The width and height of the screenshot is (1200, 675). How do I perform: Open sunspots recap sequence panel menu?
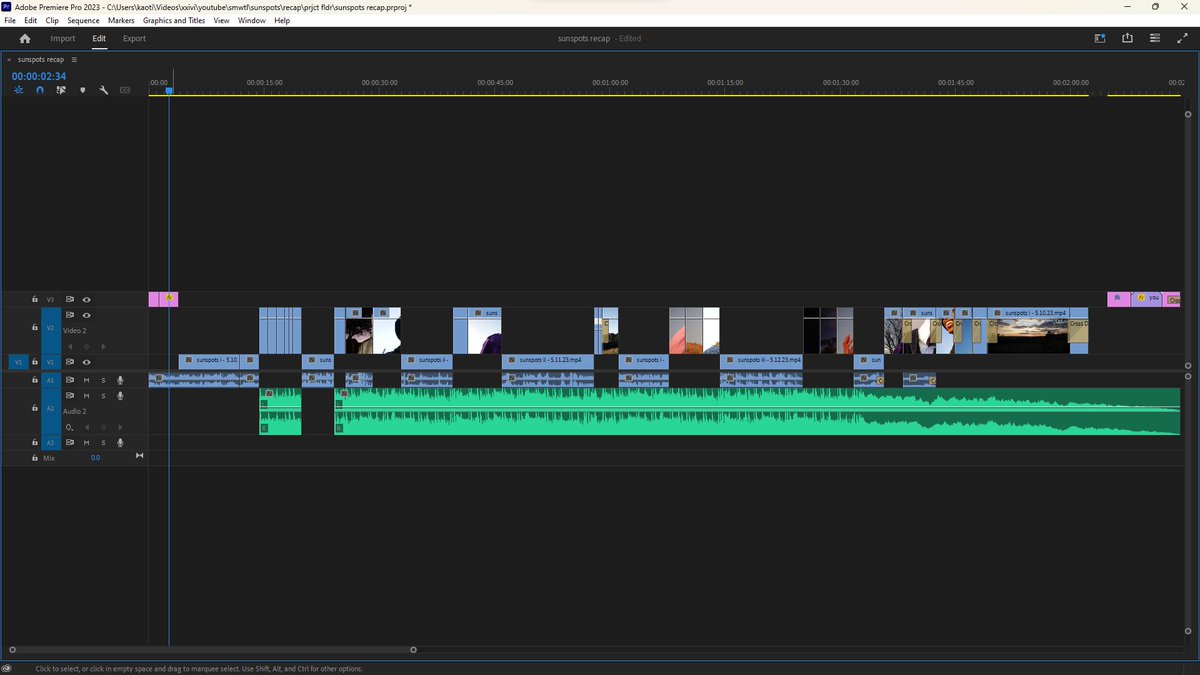pos(74,60)
